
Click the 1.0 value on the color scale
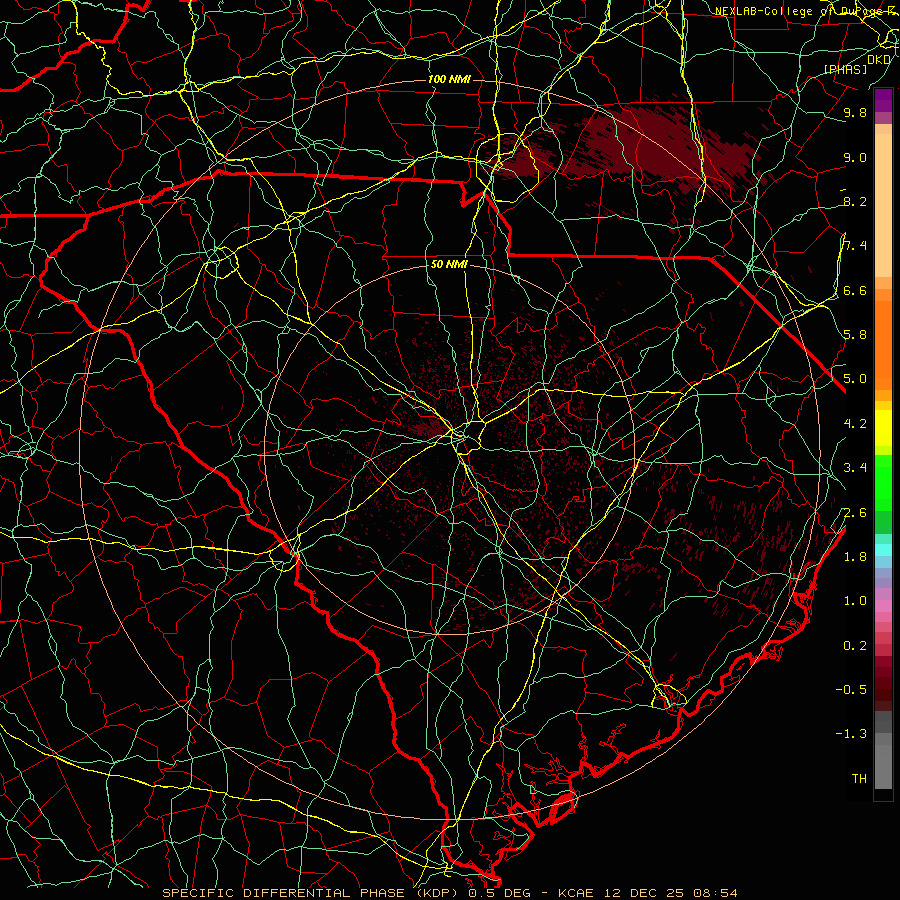click(855, 600)
